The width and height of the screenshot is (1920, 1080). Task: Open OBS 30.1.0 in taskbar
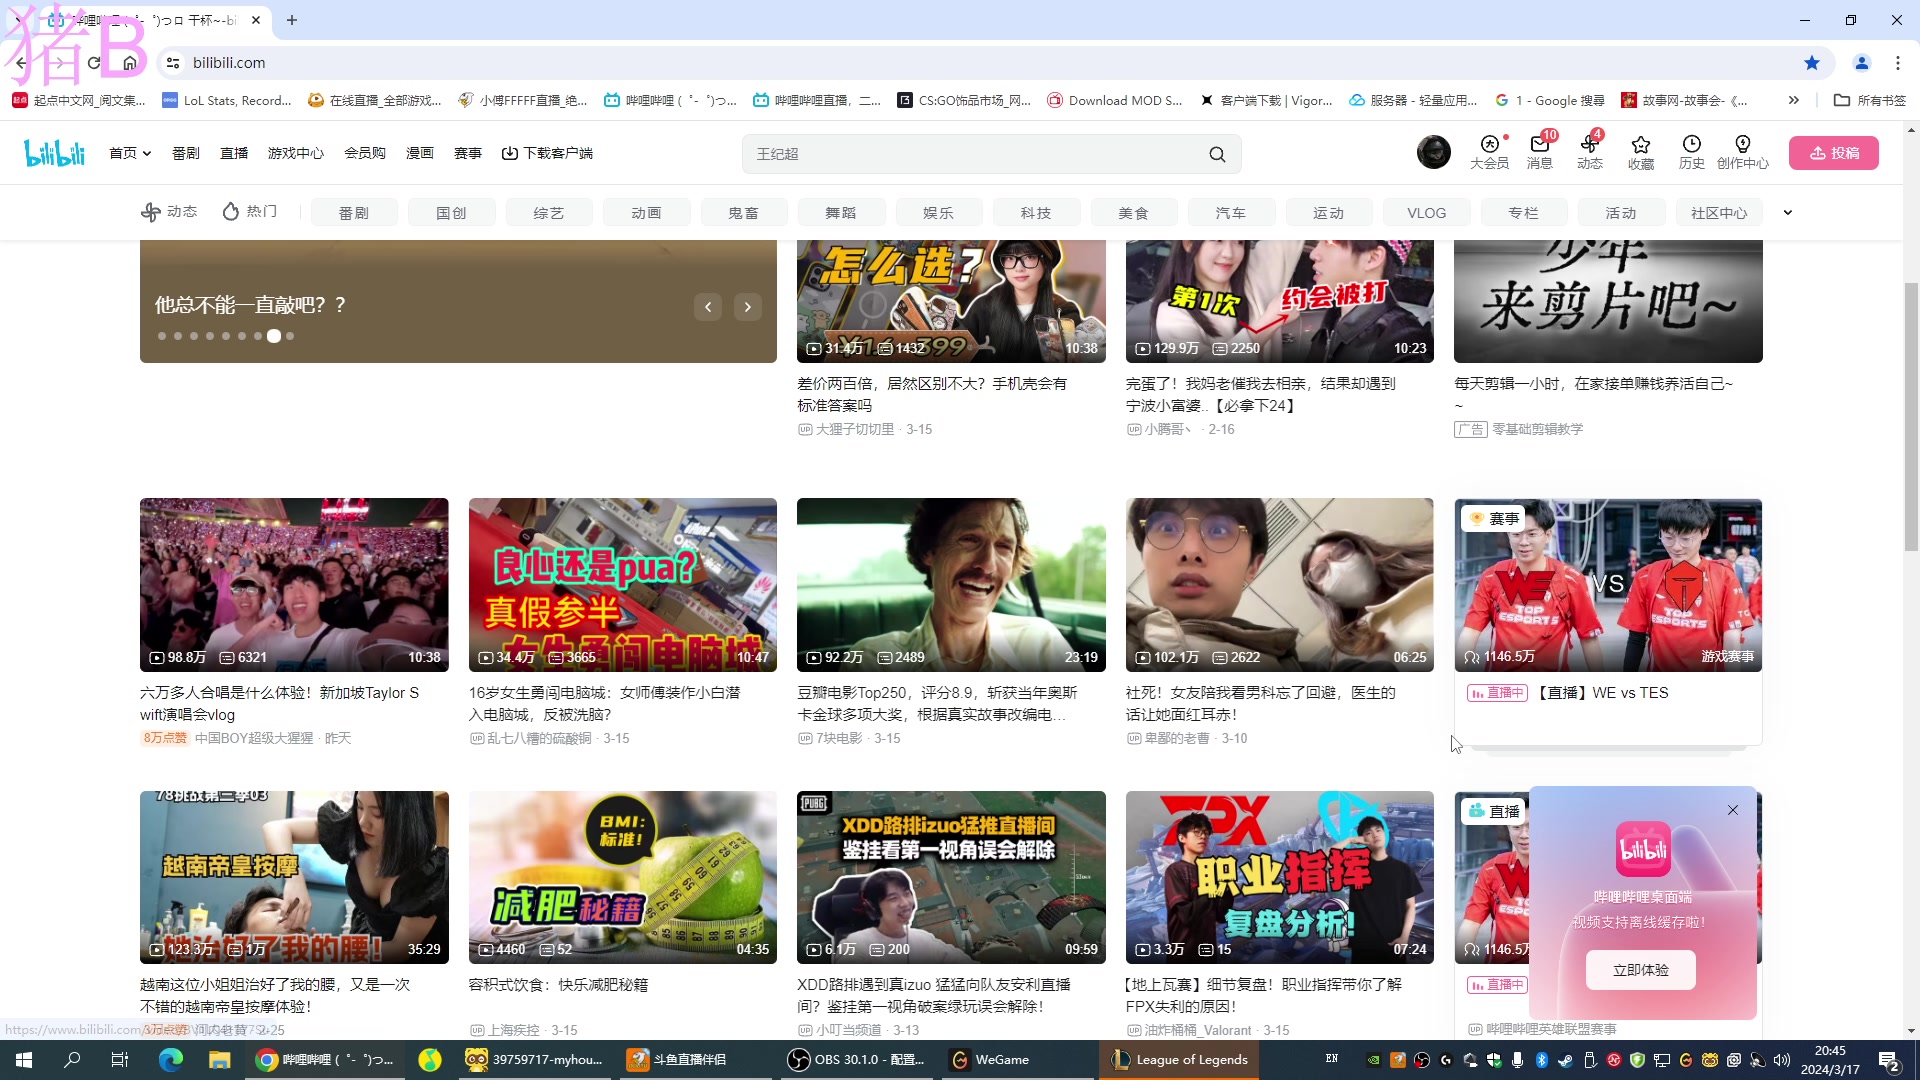tap(857, 1060)
